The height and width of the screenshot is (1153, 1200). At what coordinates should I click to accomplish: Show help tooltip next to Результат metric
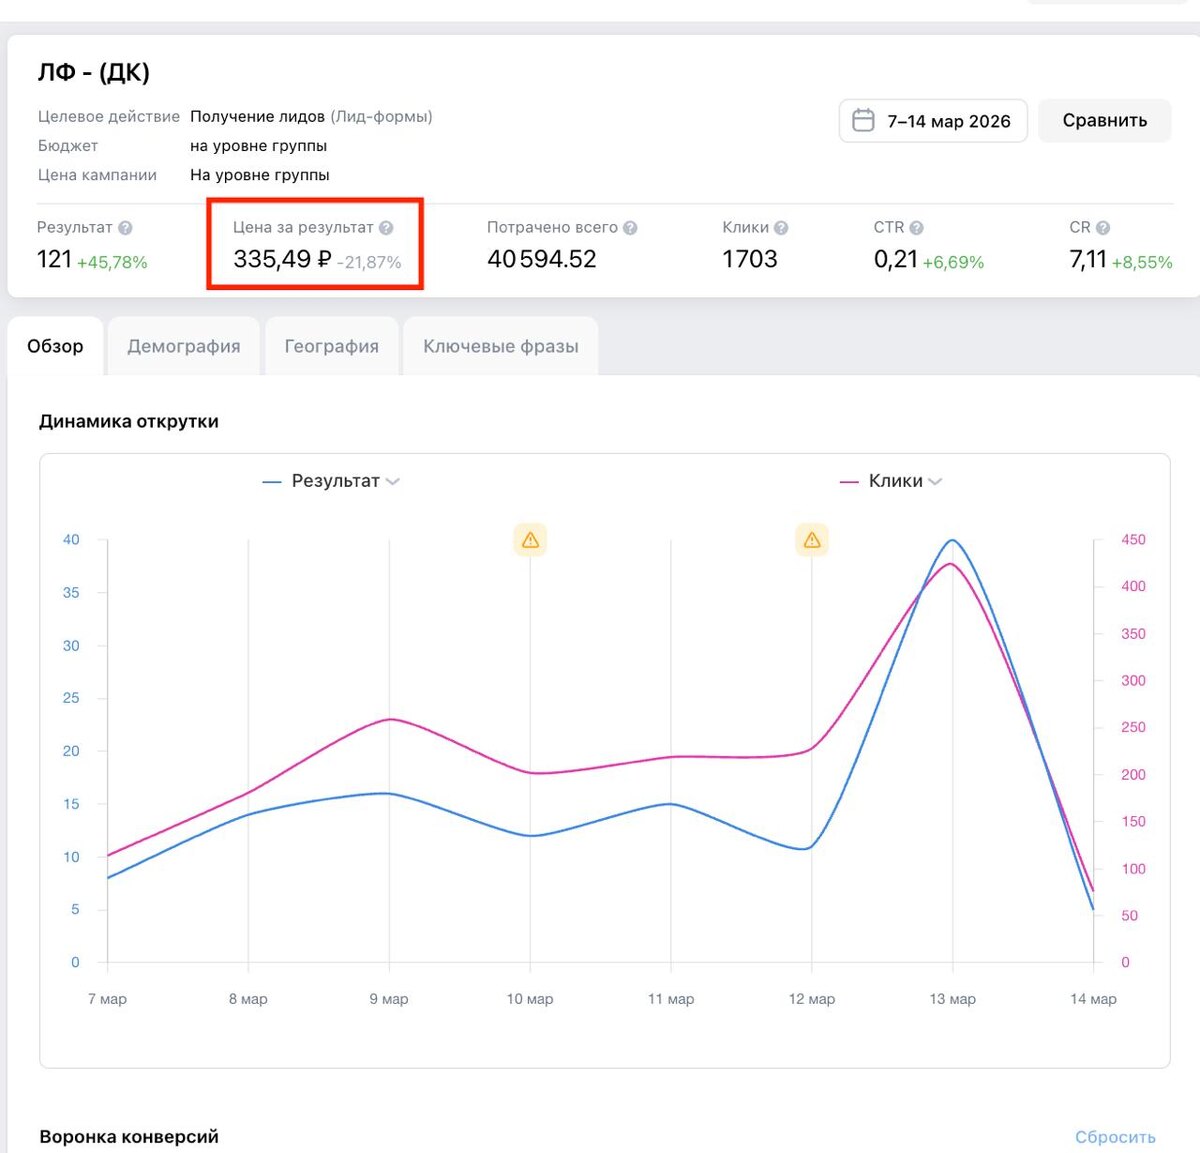pyautogui.click(x=125, y=228)
